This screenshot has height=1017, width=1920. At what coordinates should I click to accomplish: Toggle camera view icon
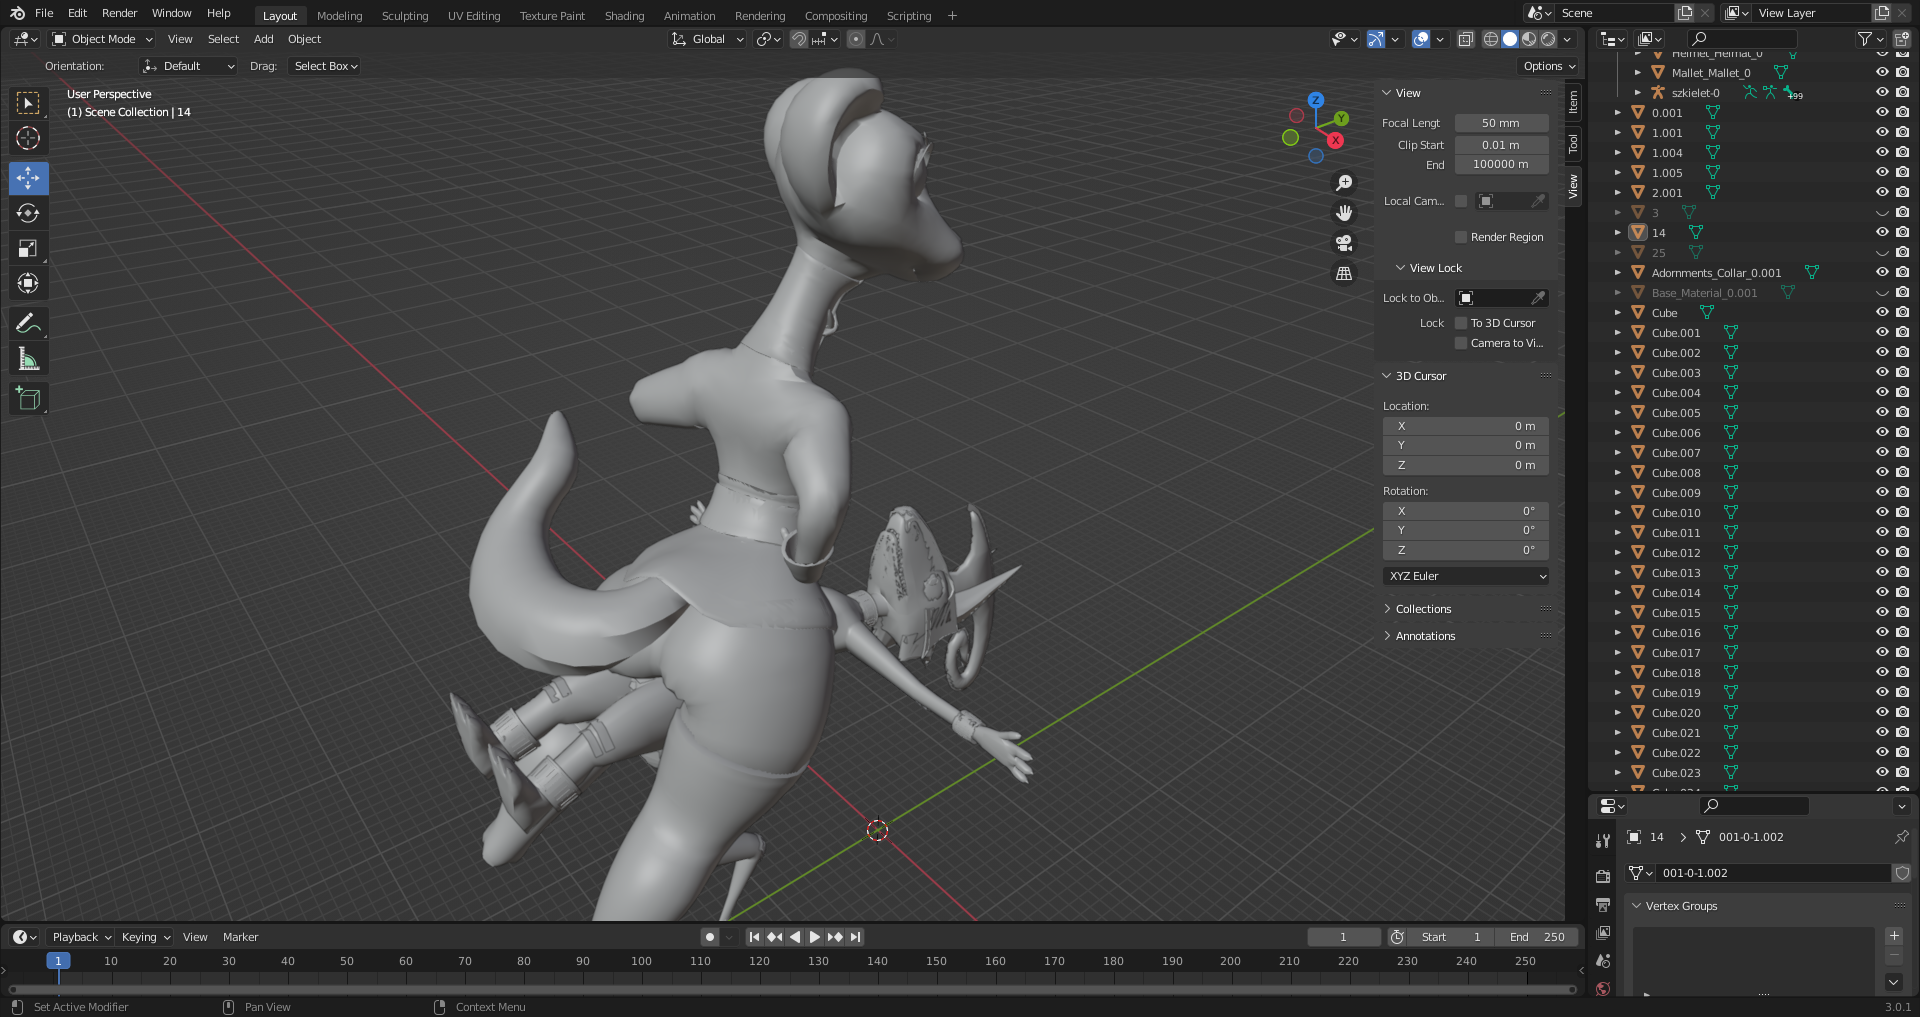coord(1344,243)
